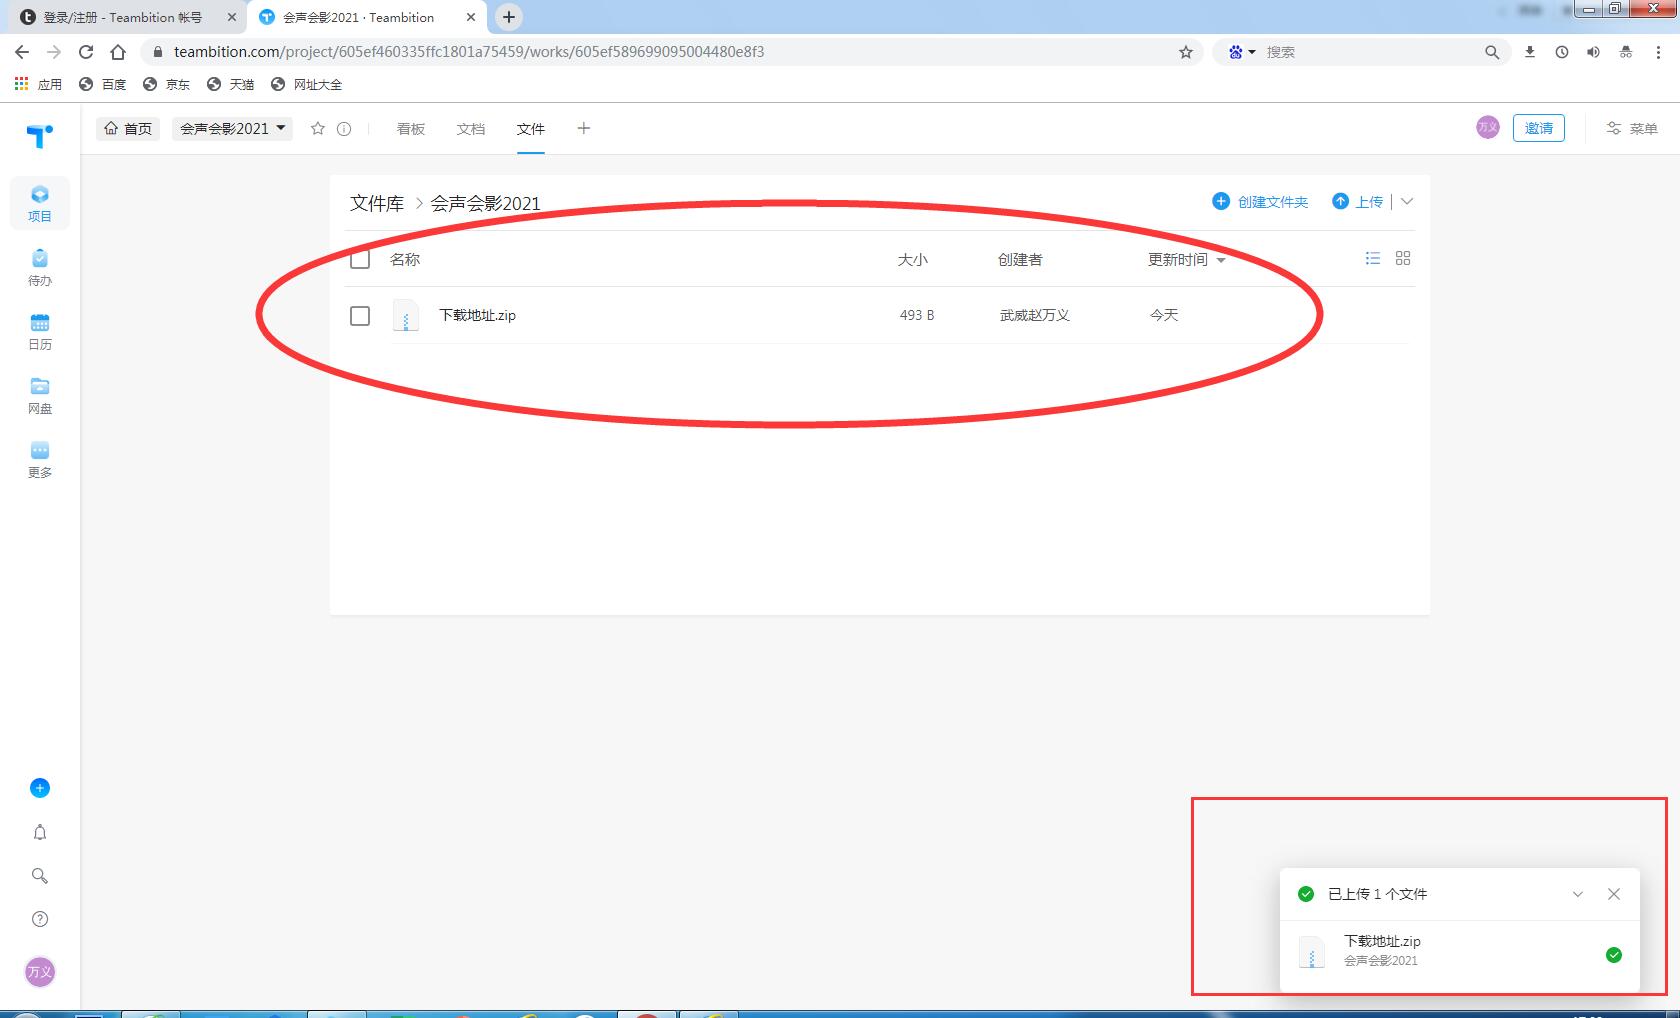Open the 项目 sidebar section

40,203
